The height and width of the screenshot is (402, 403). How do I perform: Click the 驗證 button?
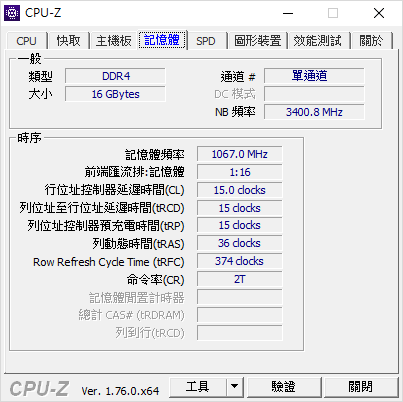tap(284, 387)
